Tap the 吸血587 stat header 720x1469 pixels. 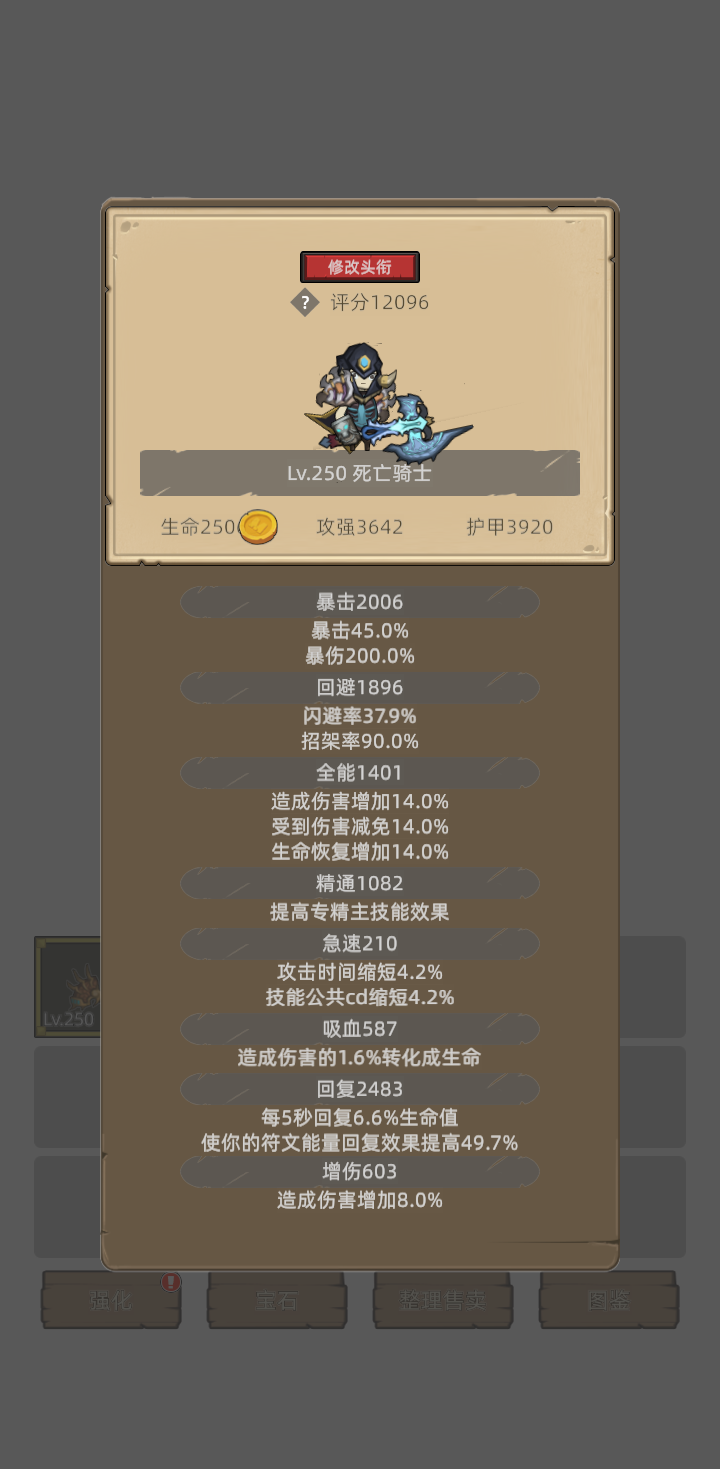coord(360,1029)
